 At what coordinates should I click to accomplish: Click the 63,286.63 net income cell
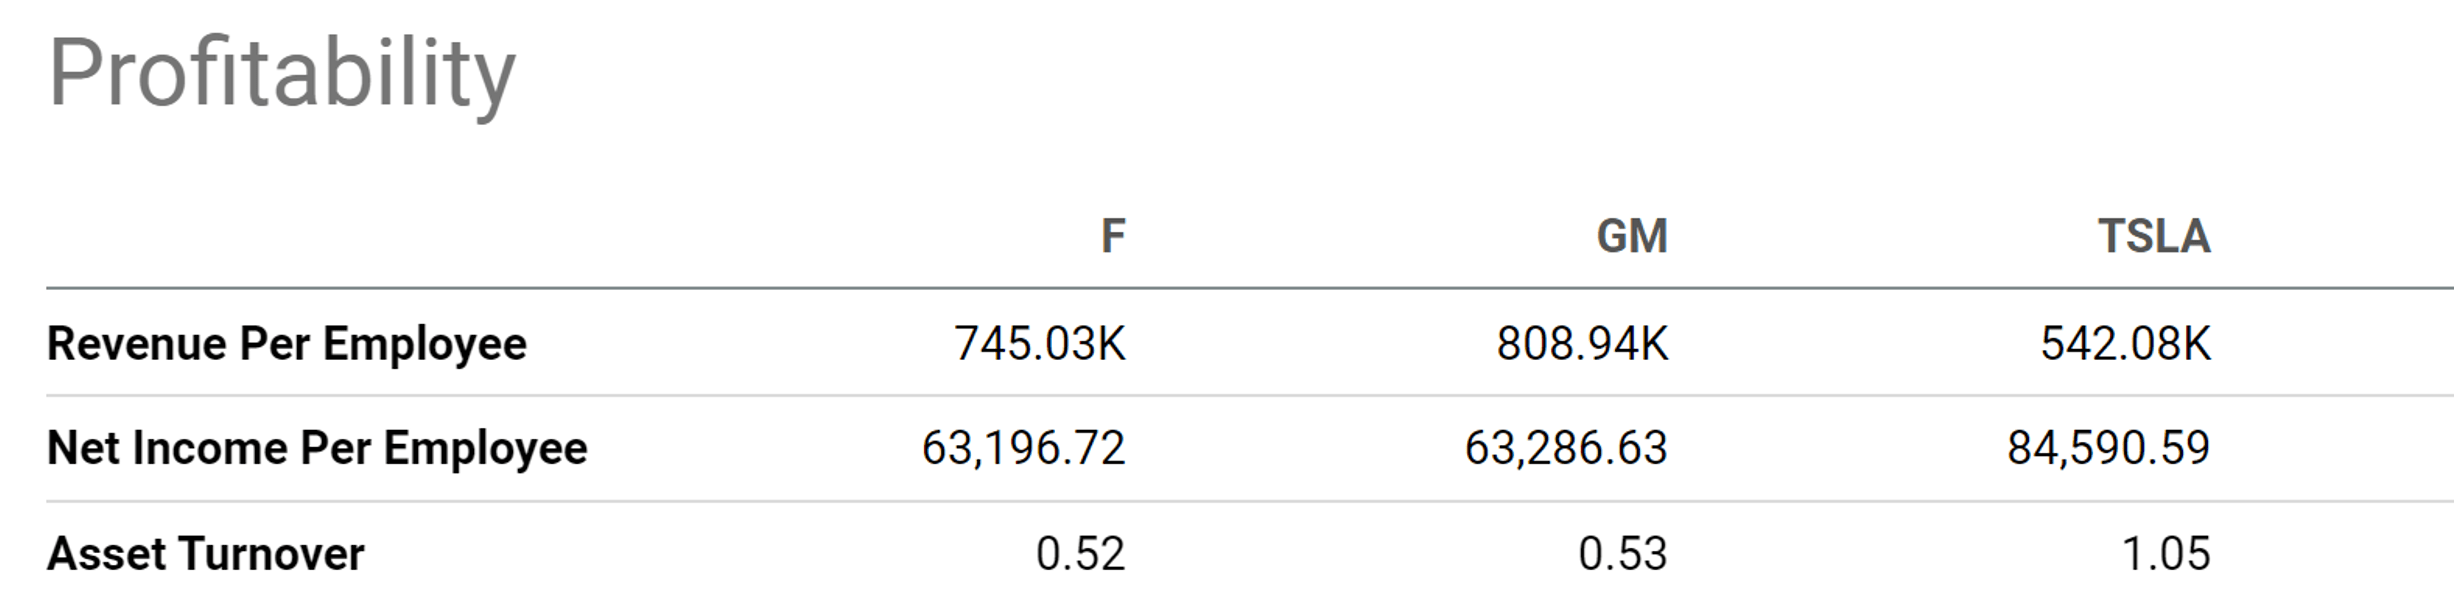[x=1566, y=448]
